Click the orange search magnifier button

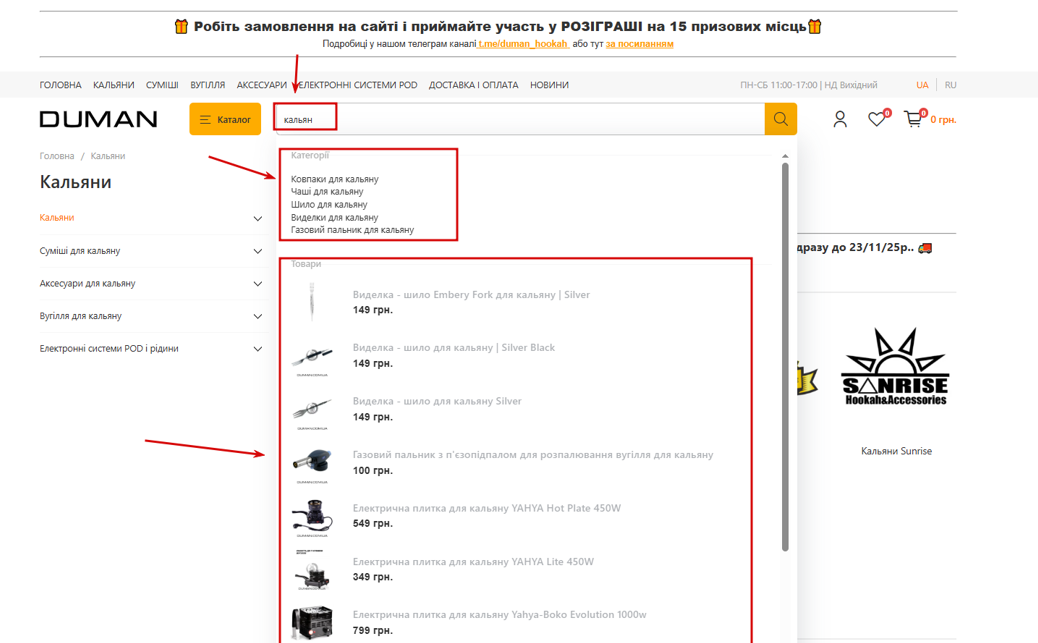(780, 119)
